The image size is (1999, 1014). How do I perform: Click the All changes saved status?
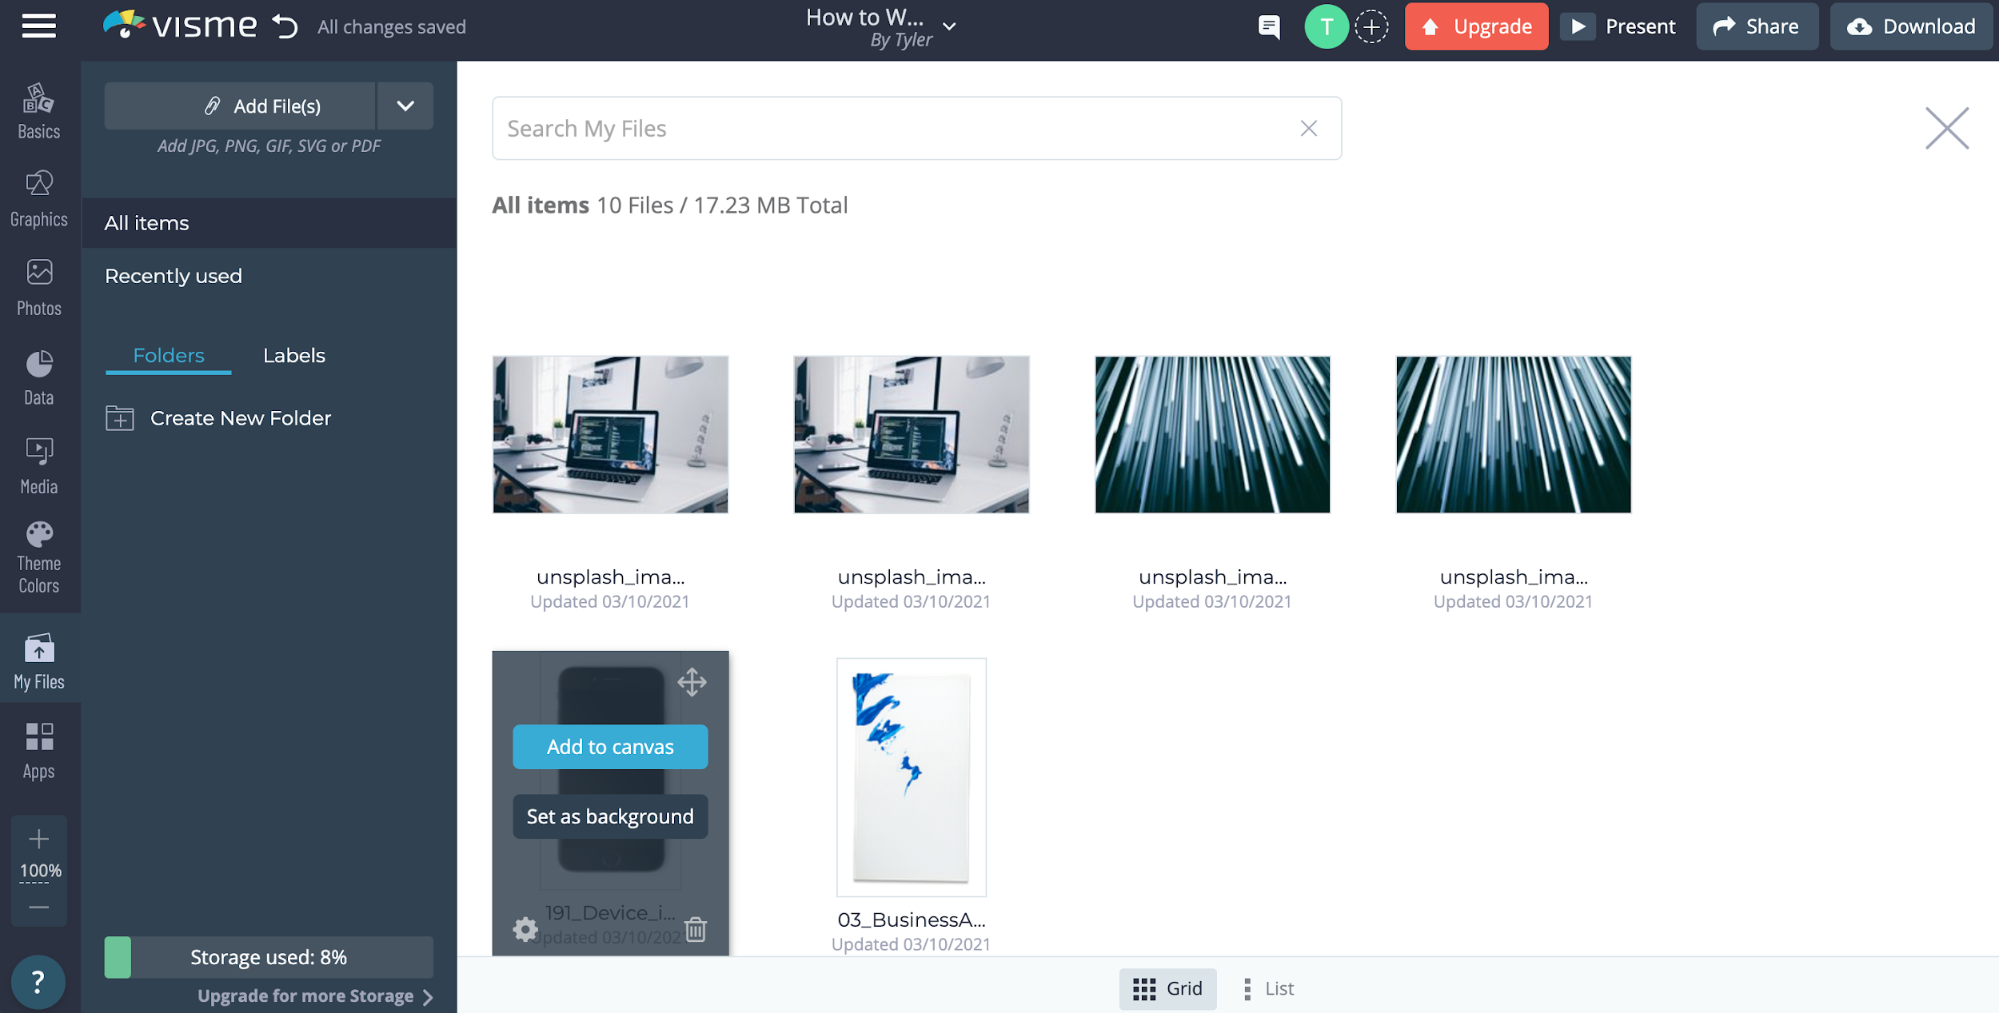tap(392, 27)
